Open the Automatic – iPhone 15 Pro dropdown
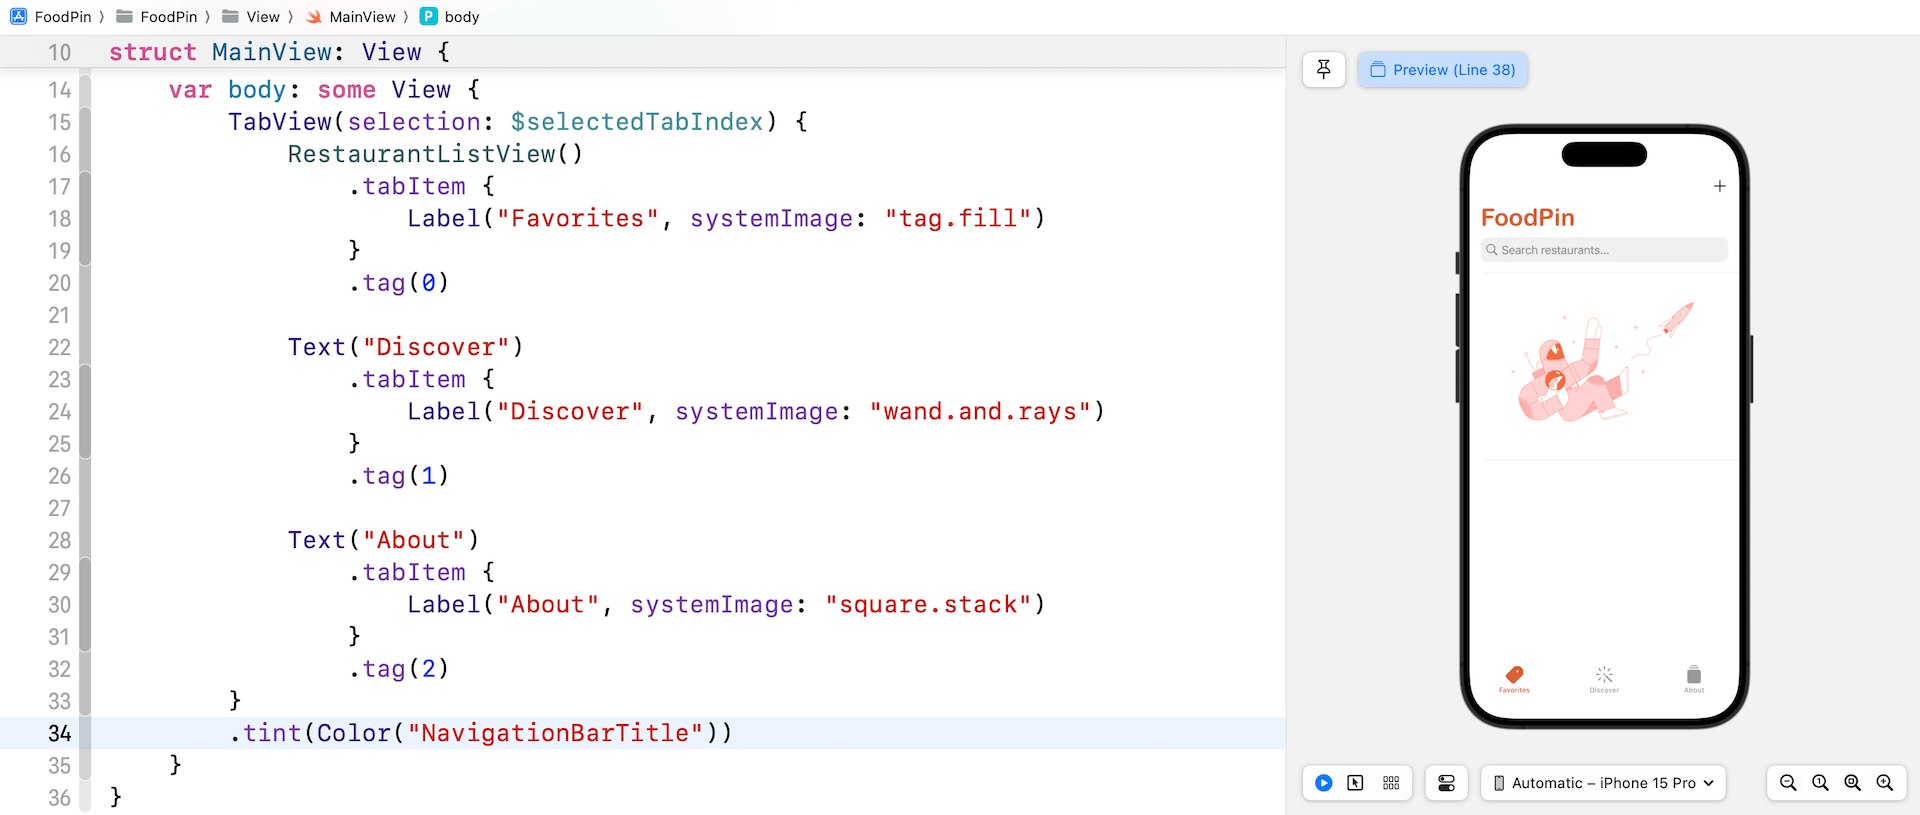Image resolution: width=1920 pixels, height=815 pixels. tap(1603, 783)
